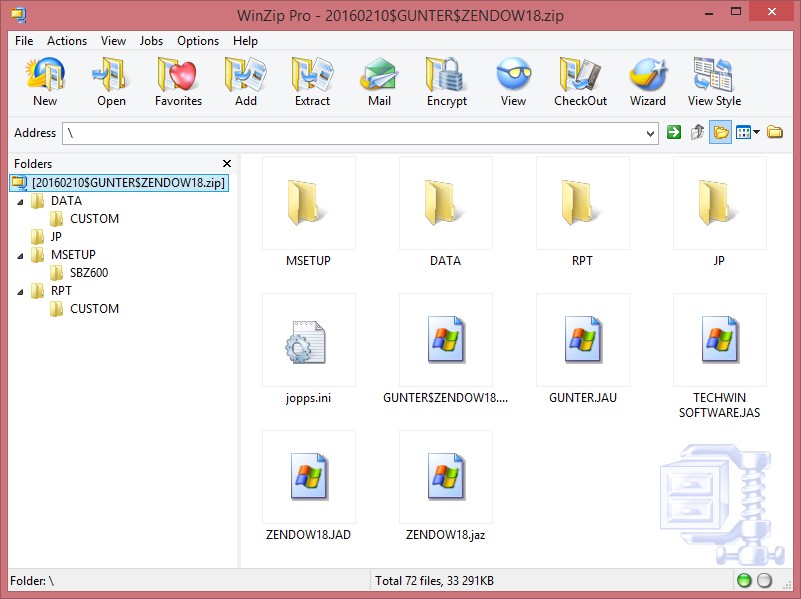801x599 pixels.
Task: Click the green status light indicator
Action: [744, 581]
